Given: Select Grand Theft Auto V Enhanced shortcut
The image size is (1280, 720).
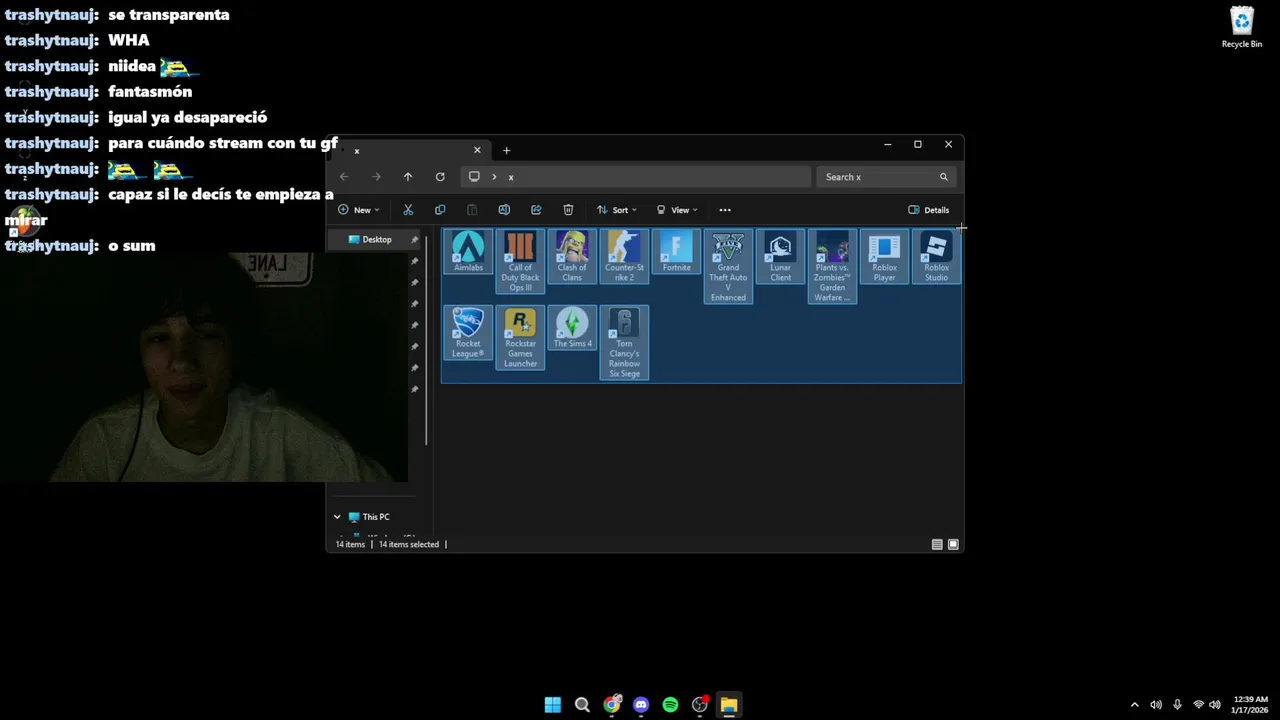Looking at the screenshot, I should tap(728, 267).
